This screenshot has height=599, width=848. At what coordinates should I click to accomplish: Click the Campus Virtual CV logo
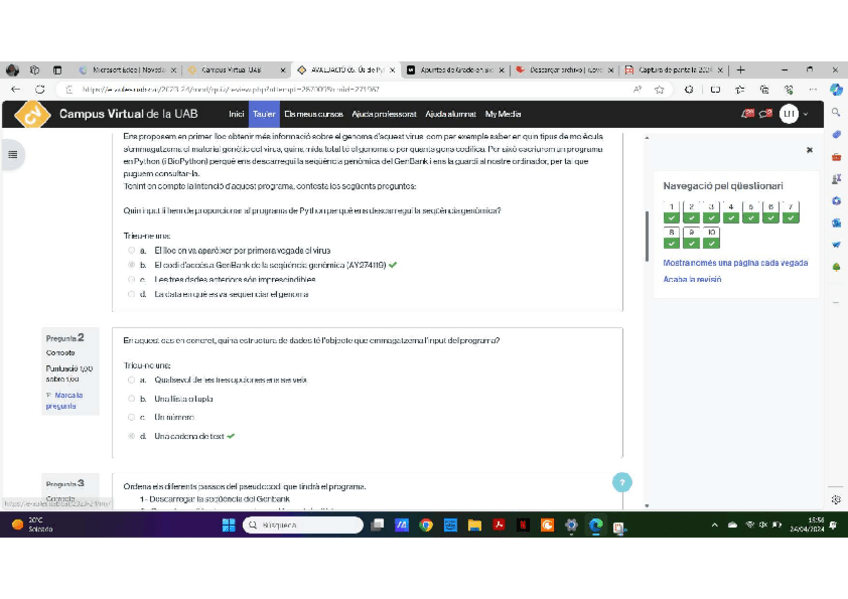click(32, 114)
